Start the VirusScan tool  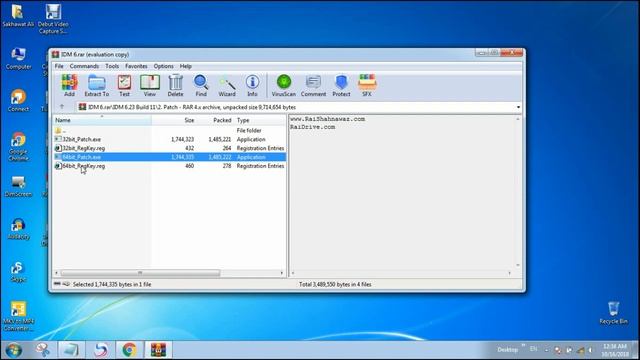[284, 86]
